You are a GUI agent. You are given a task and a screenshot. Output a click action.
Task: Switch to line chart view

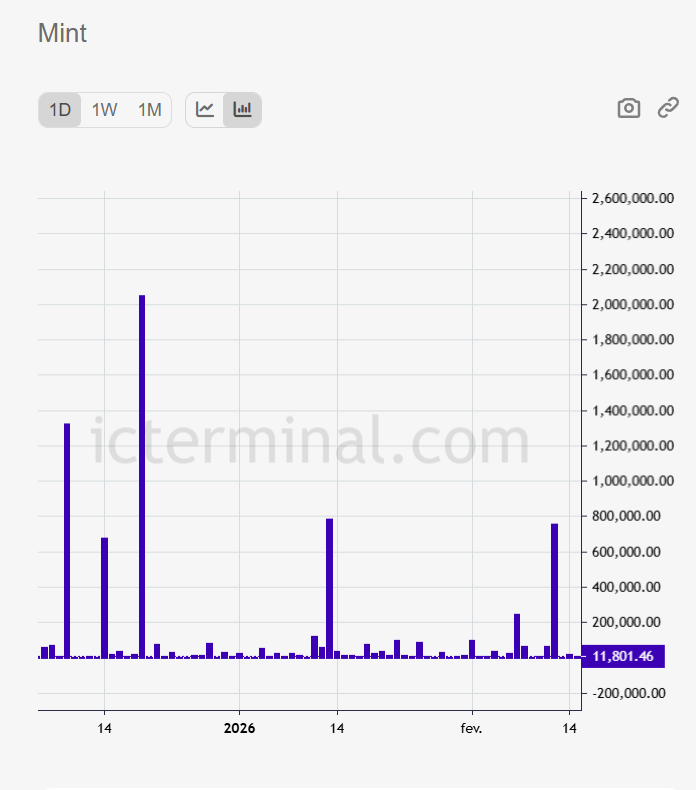pos(205,110)
